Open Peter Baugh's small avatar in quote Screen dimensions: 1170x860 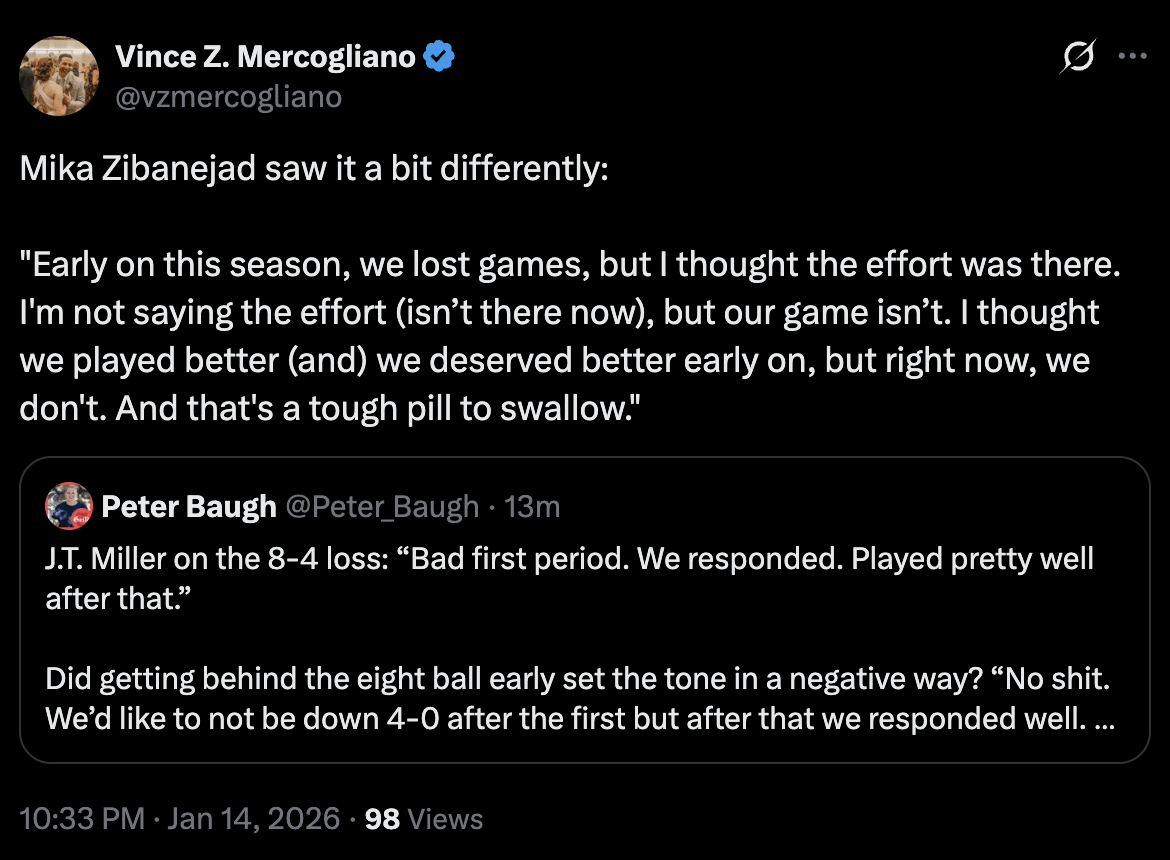(x=69, y=507)
